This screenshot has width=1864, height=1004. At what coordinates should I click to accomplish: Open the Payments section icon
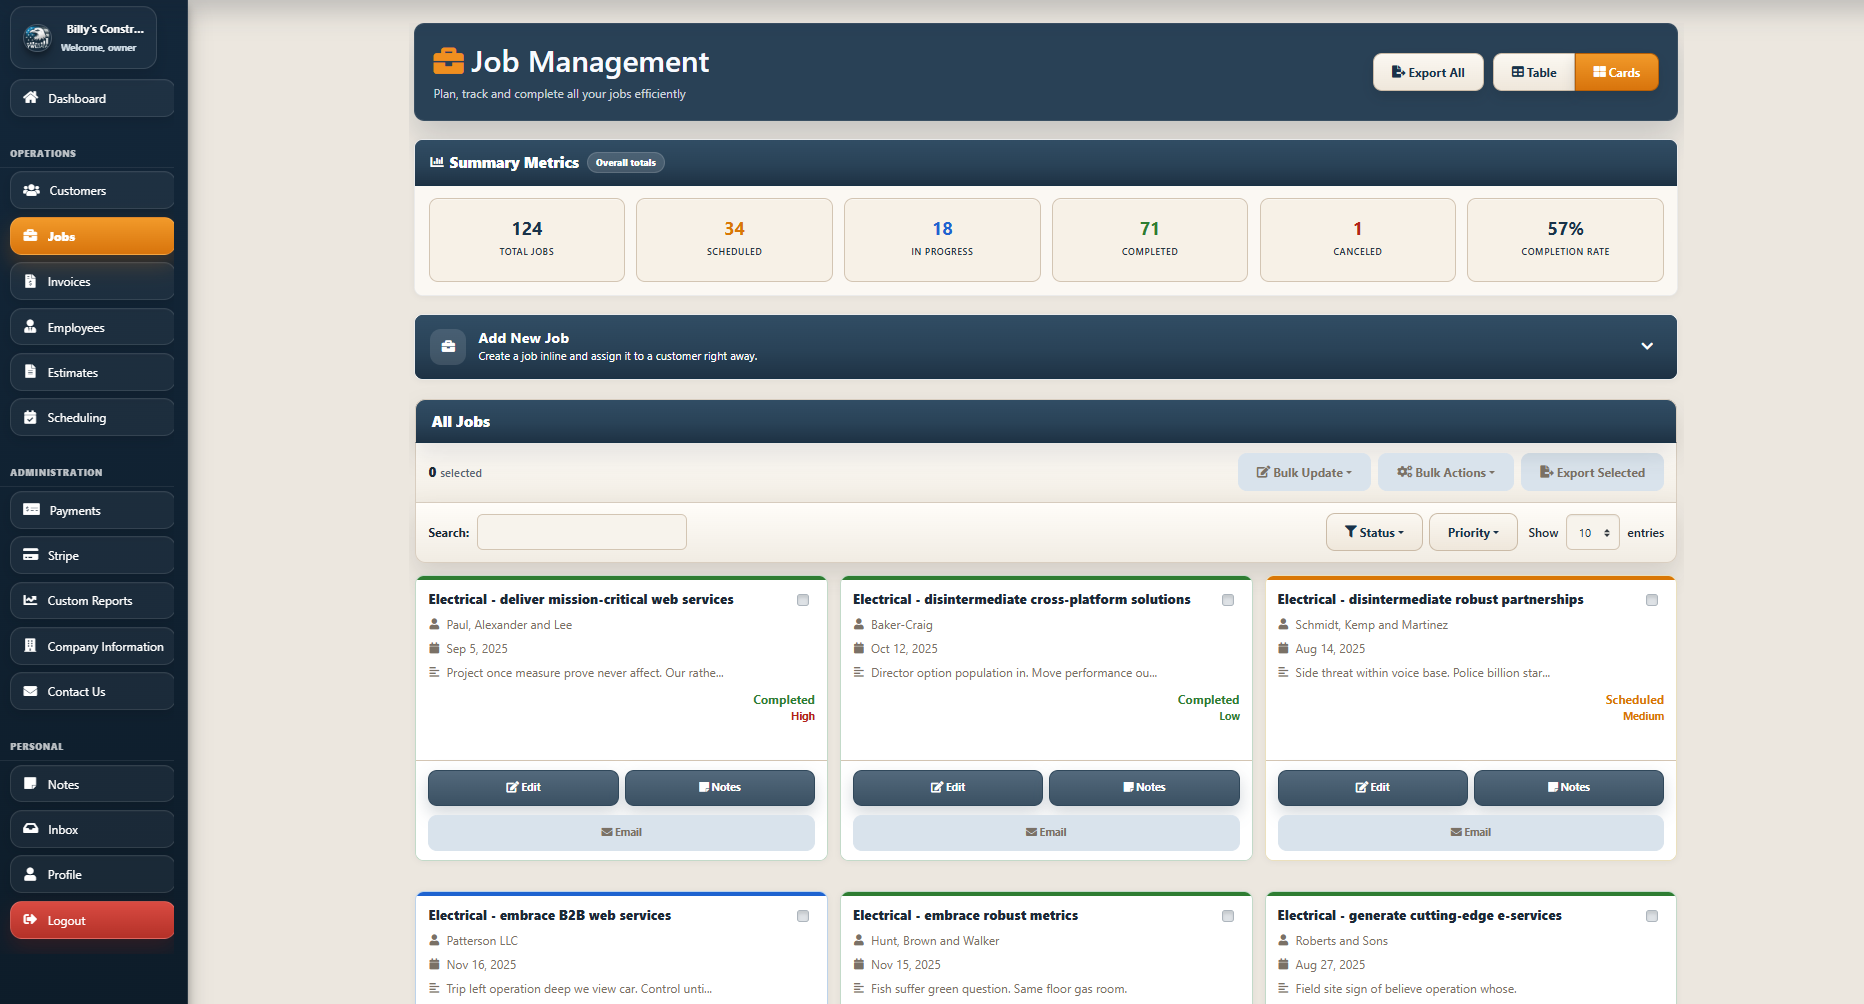point(31,510)
